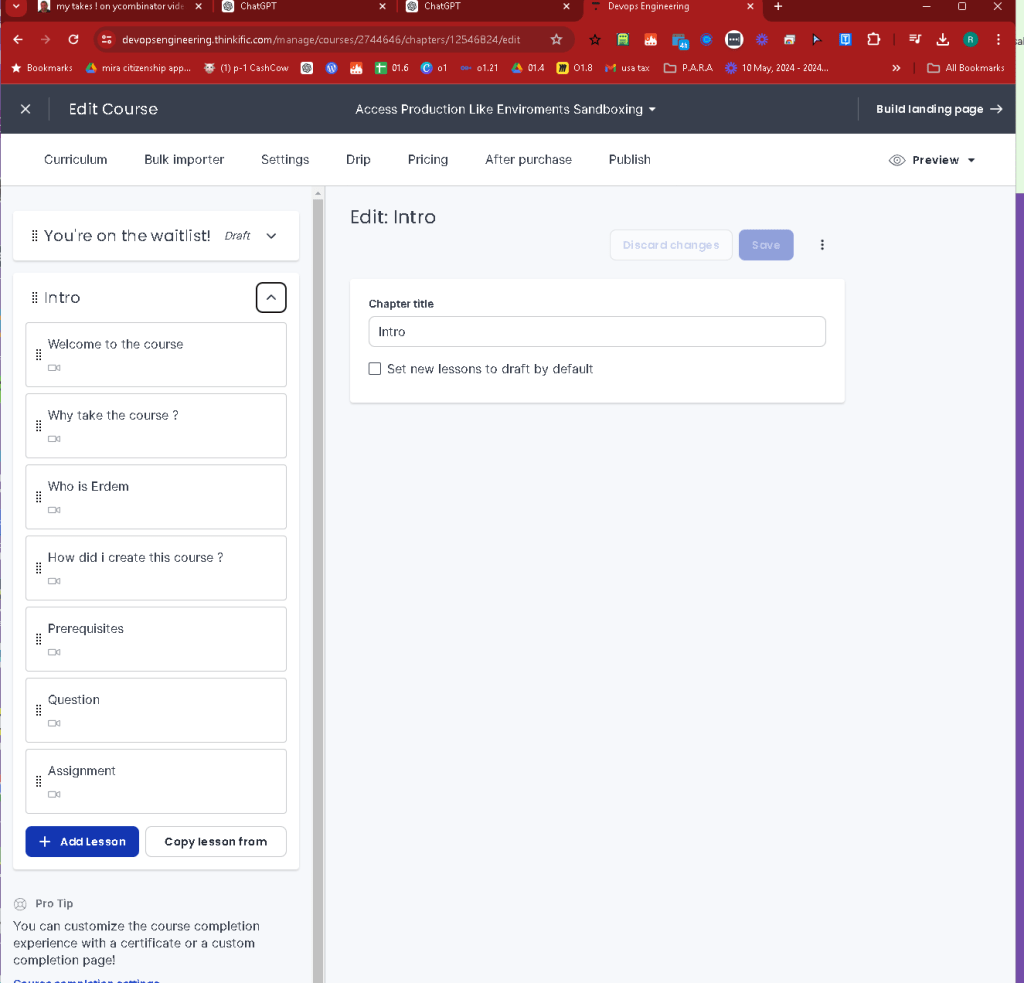1024x983 pixels.
Task: Select the Drip tab
Action: click(358, 159)
